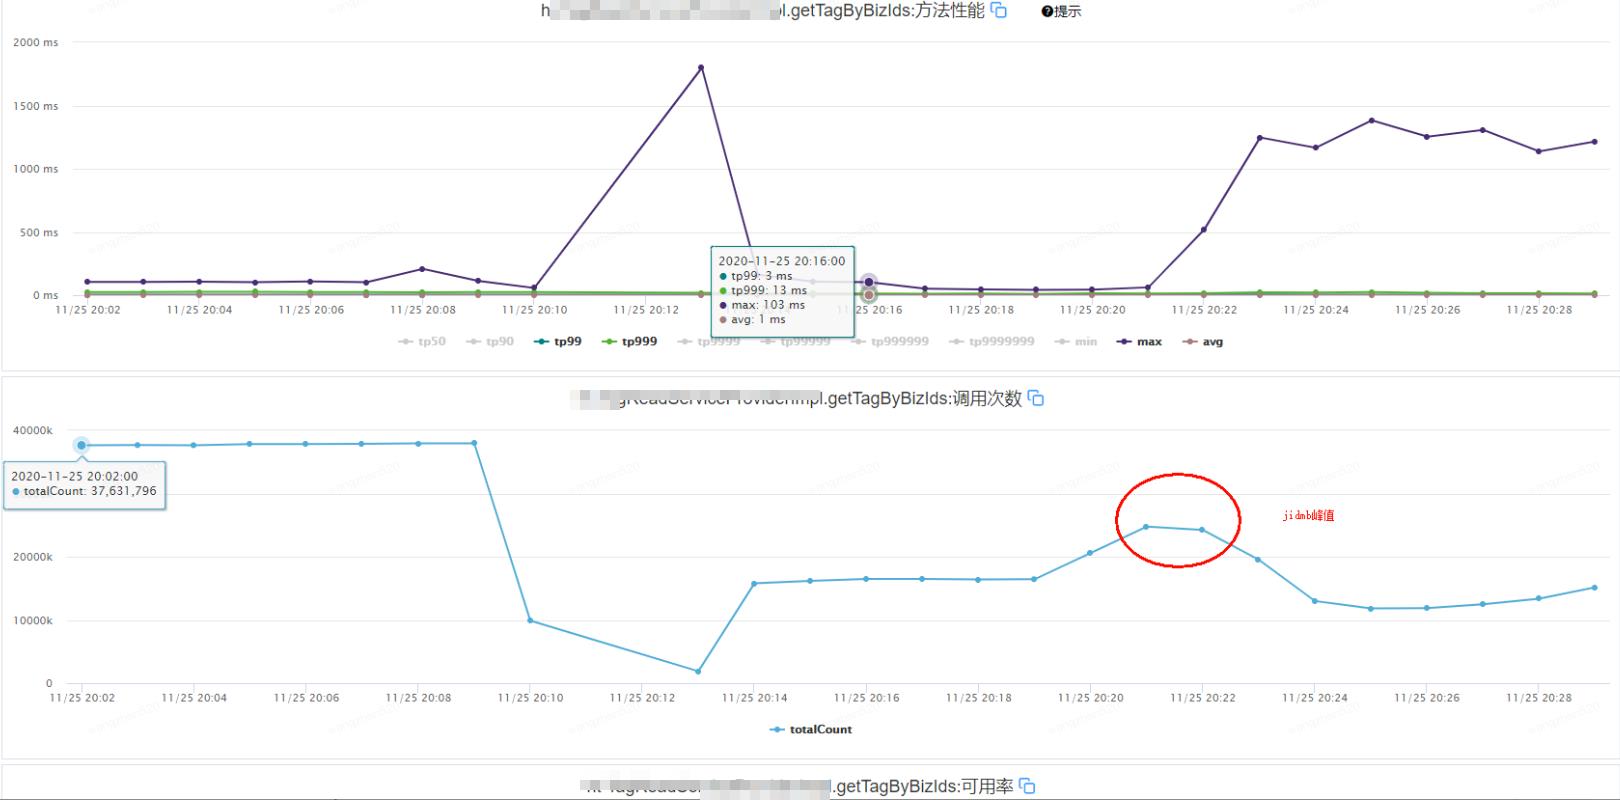1620x800 pixels.
Task: Hide the tp99 series via legend
Action: tap(558, 342)
